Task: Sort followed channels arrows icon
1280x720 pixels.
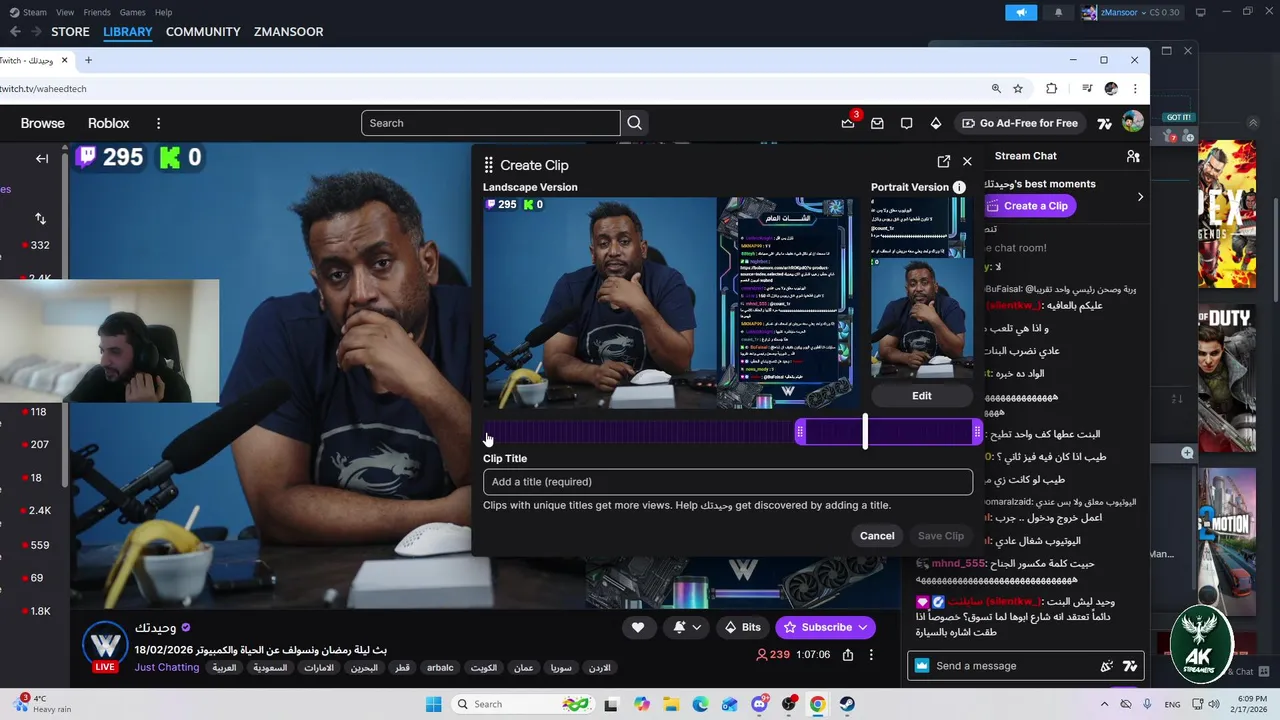Action: click(x=40, y=218)
